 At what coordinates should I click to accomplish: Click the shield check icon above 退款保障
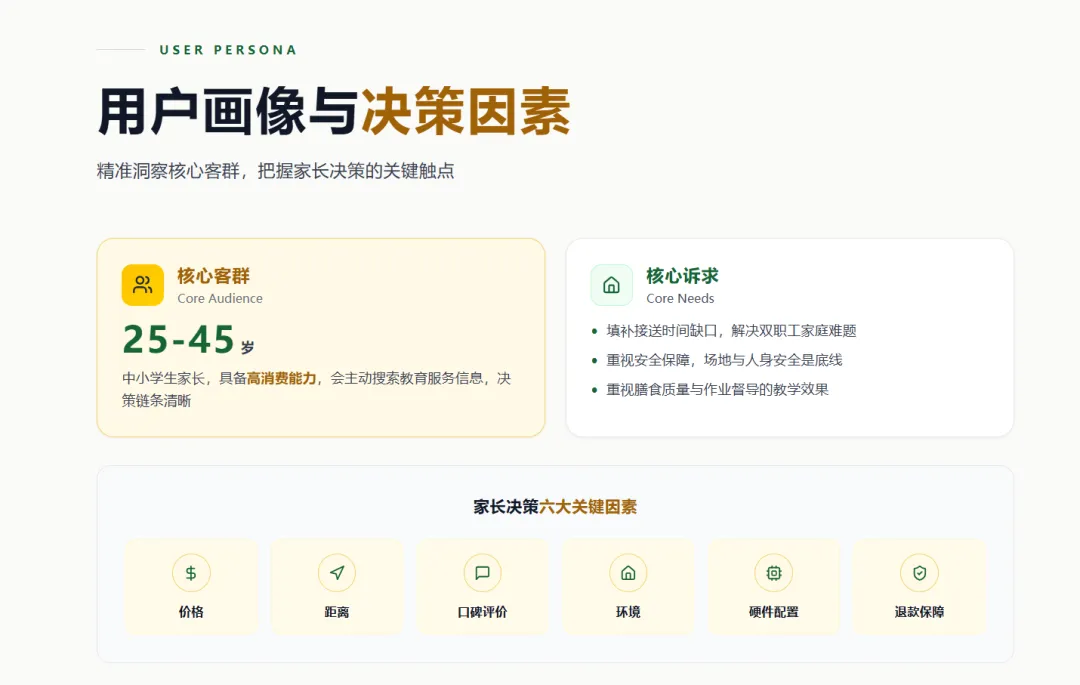point(920,573)
